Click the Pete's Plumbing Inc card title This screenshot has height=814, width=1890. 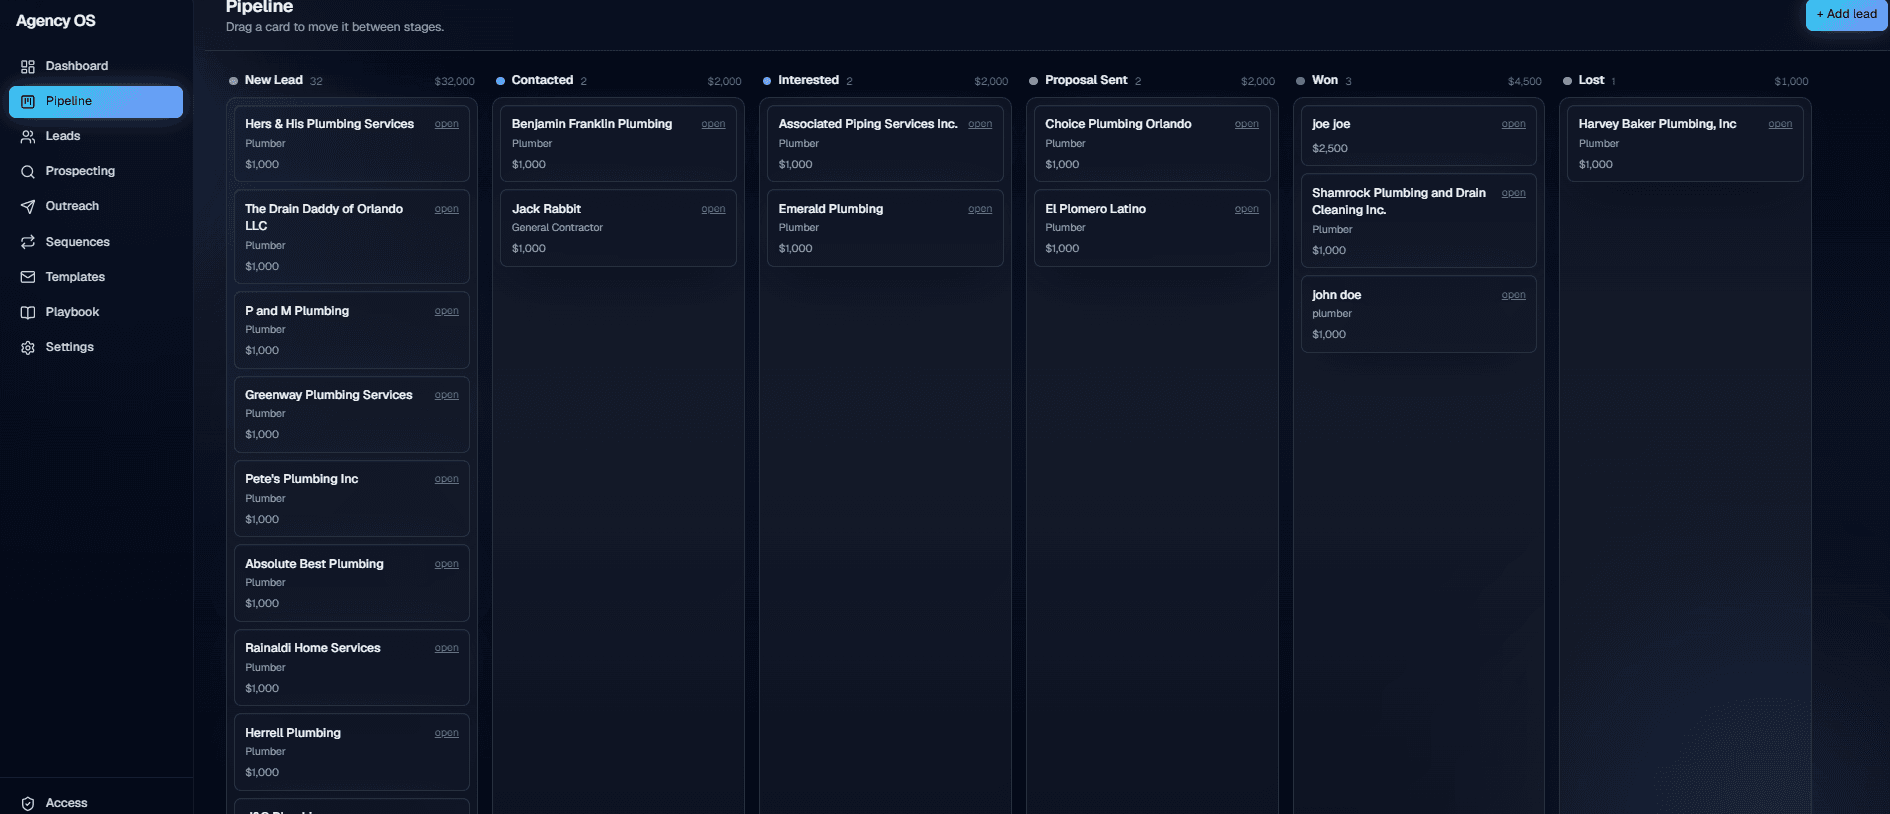(301, 479)
